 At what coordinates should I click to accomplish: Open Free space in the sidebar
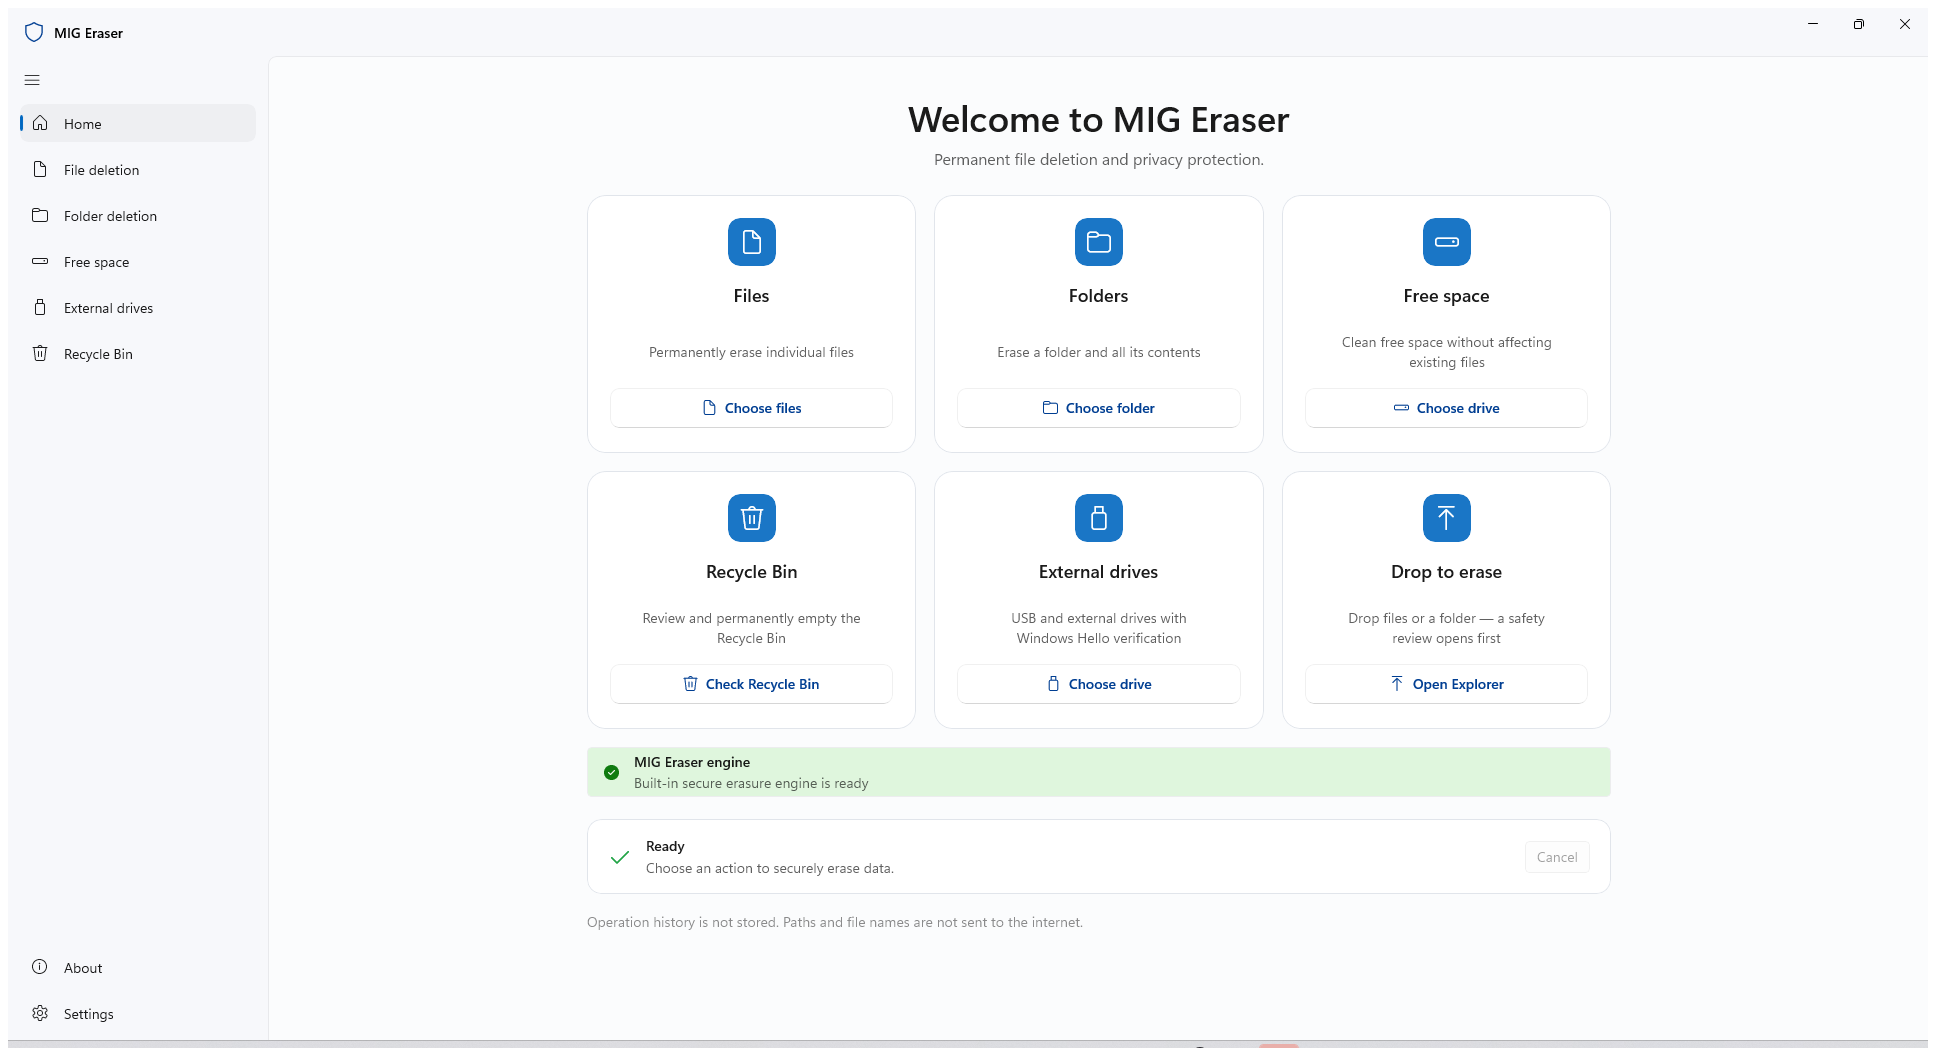point(138,262)
